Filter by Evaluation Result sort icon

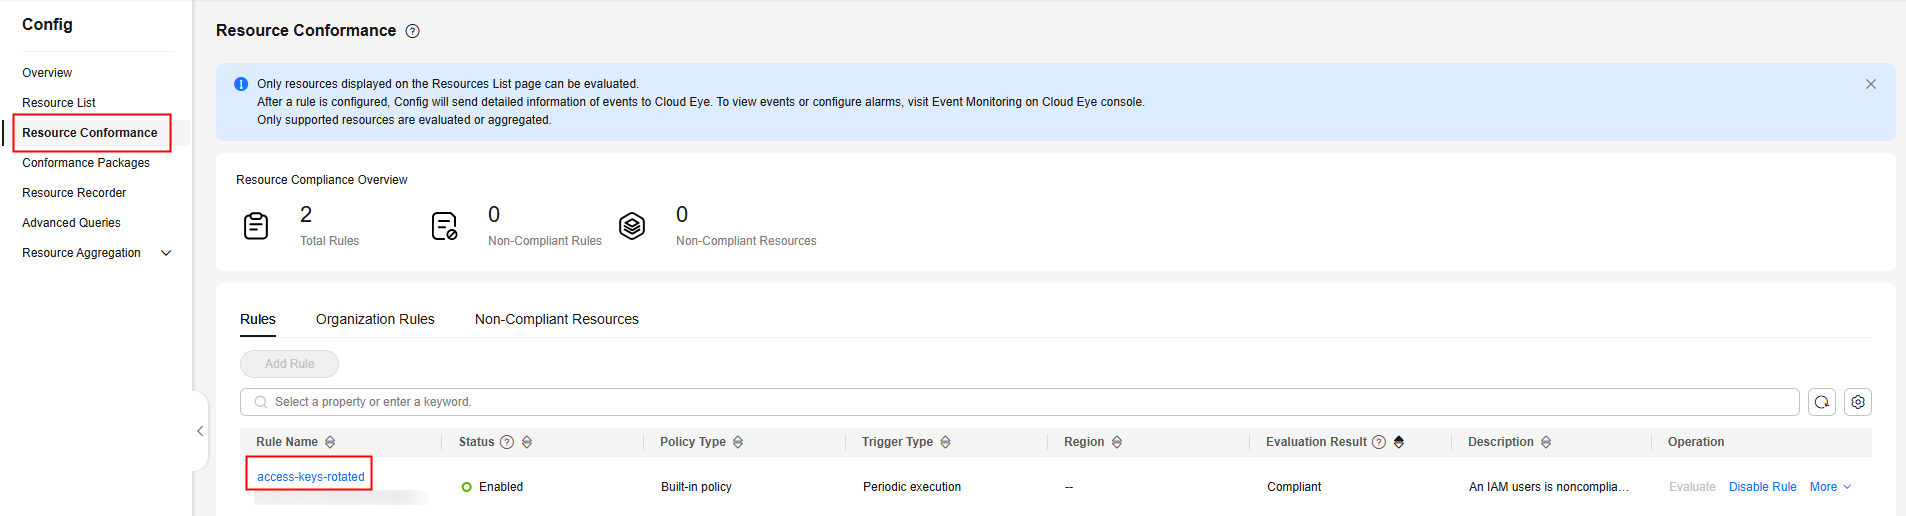tap(1399, 442)
